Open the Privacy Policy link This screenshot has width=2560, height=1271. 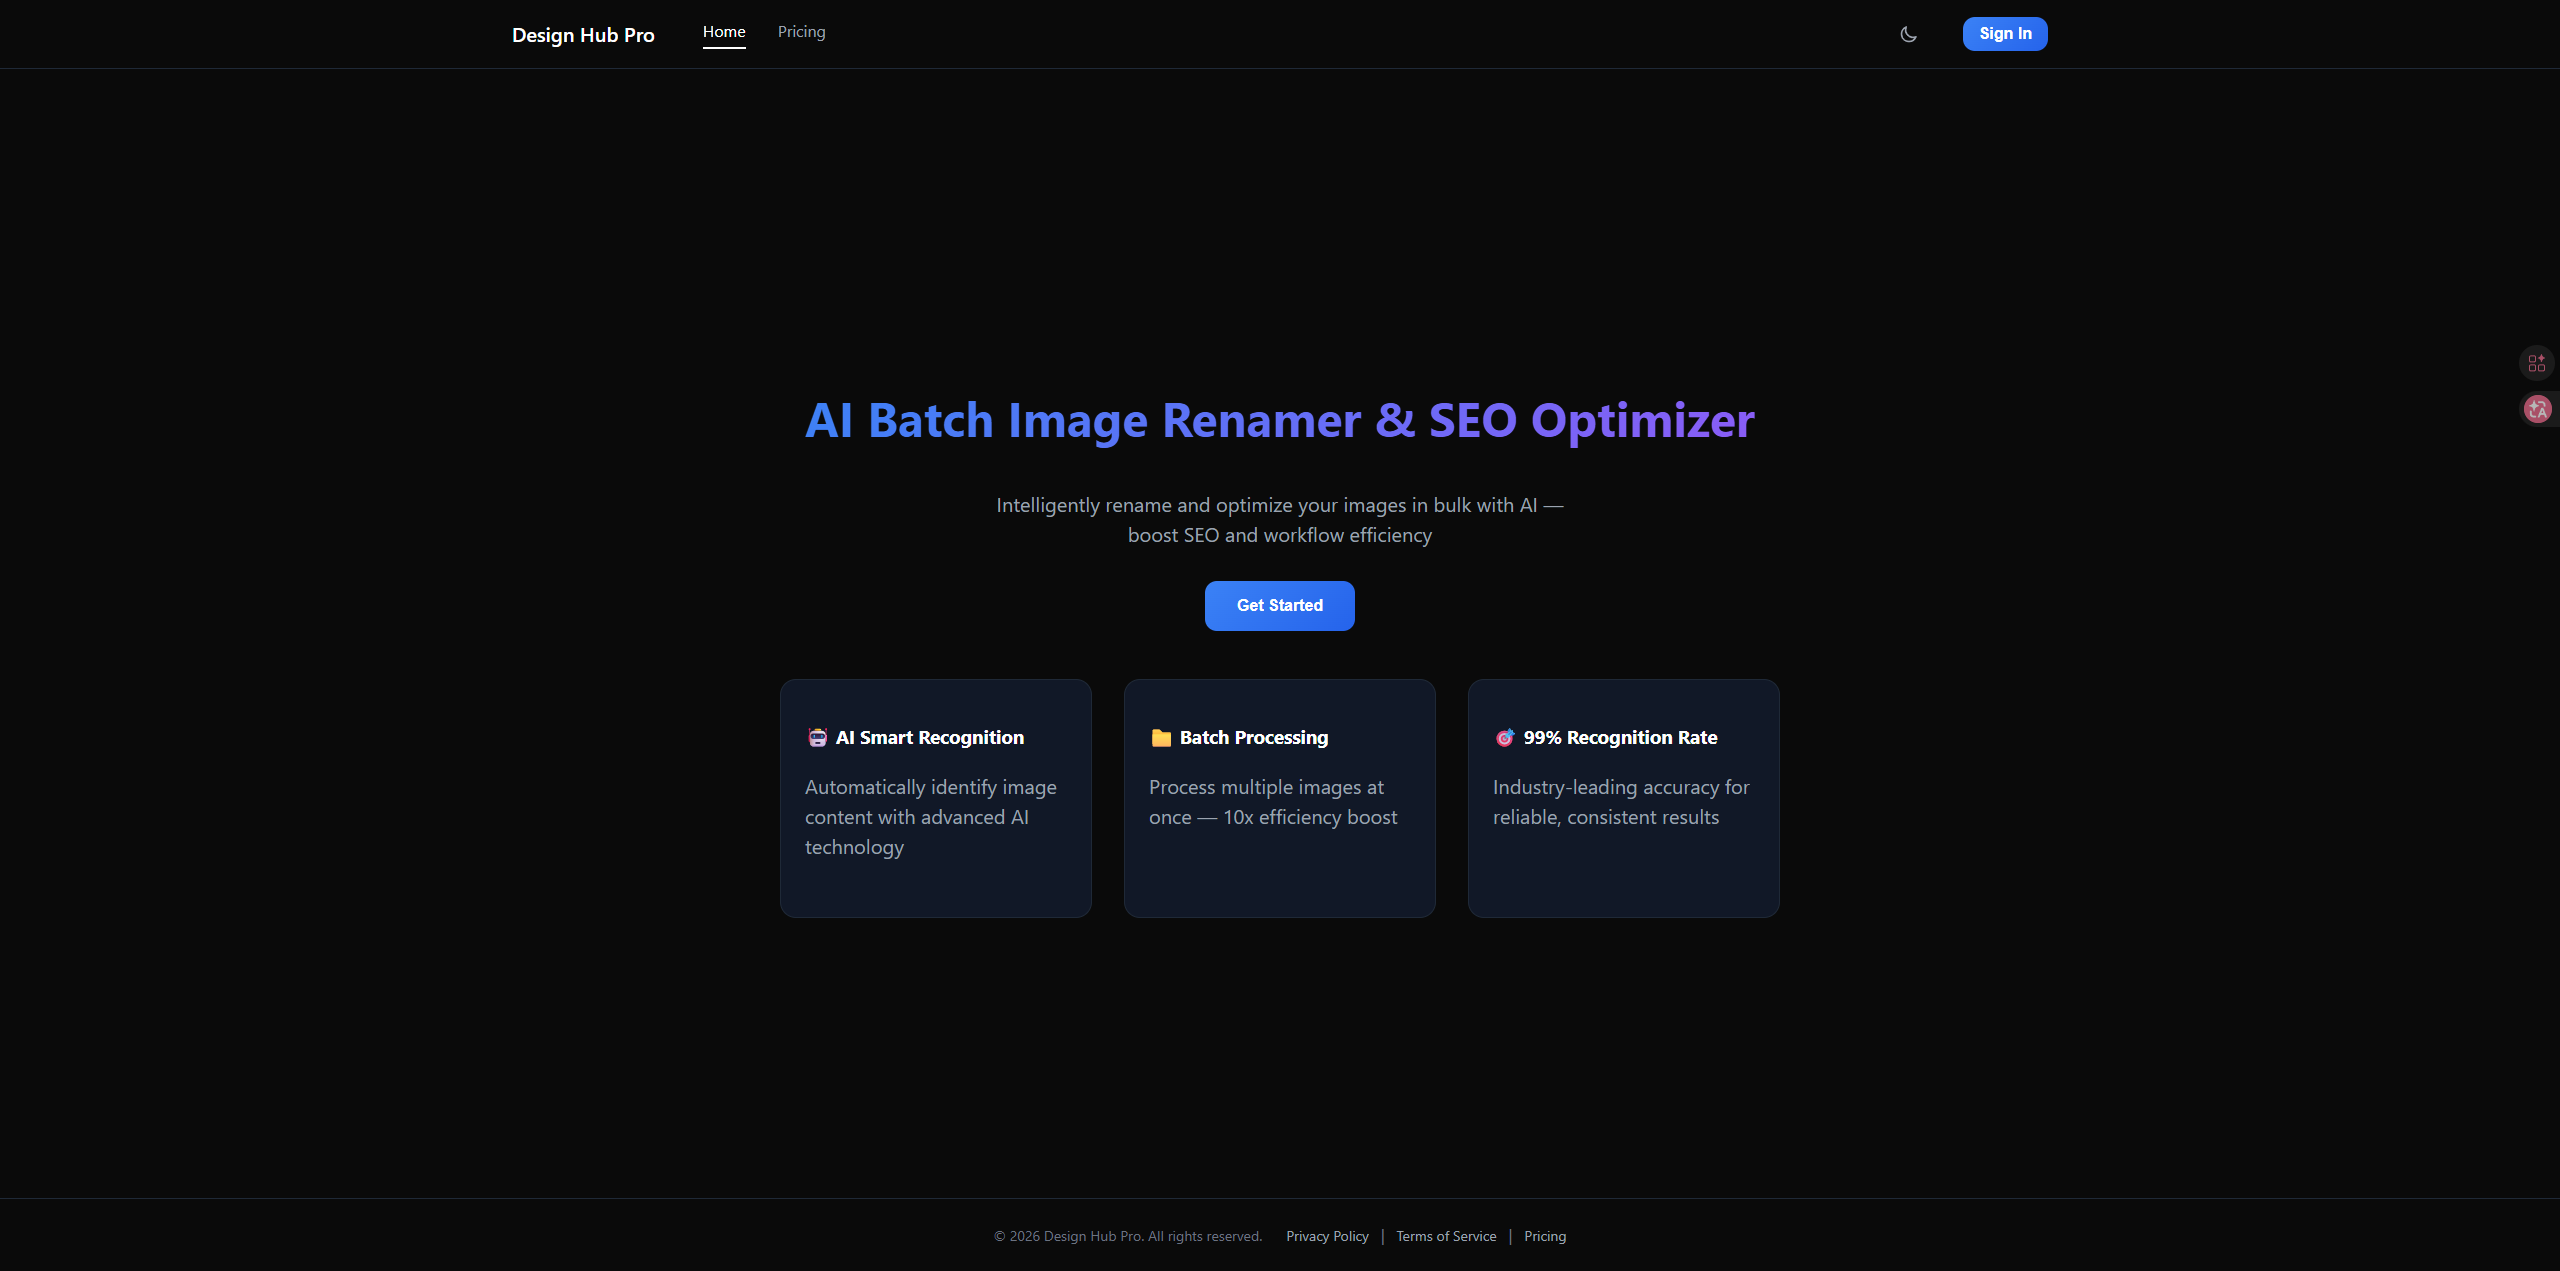point(1327,1236)
